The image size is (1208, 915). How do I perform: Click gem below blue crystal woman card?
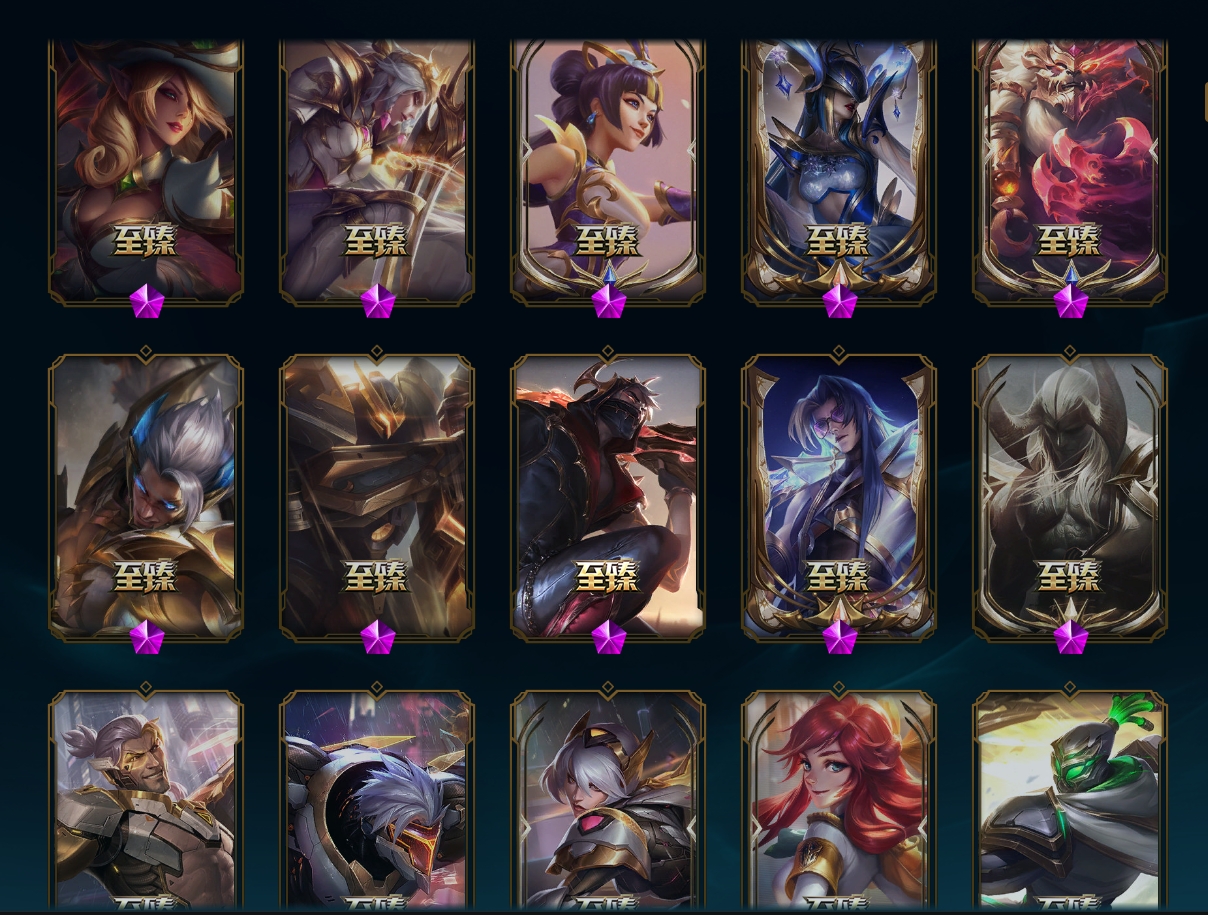(840, 301)
